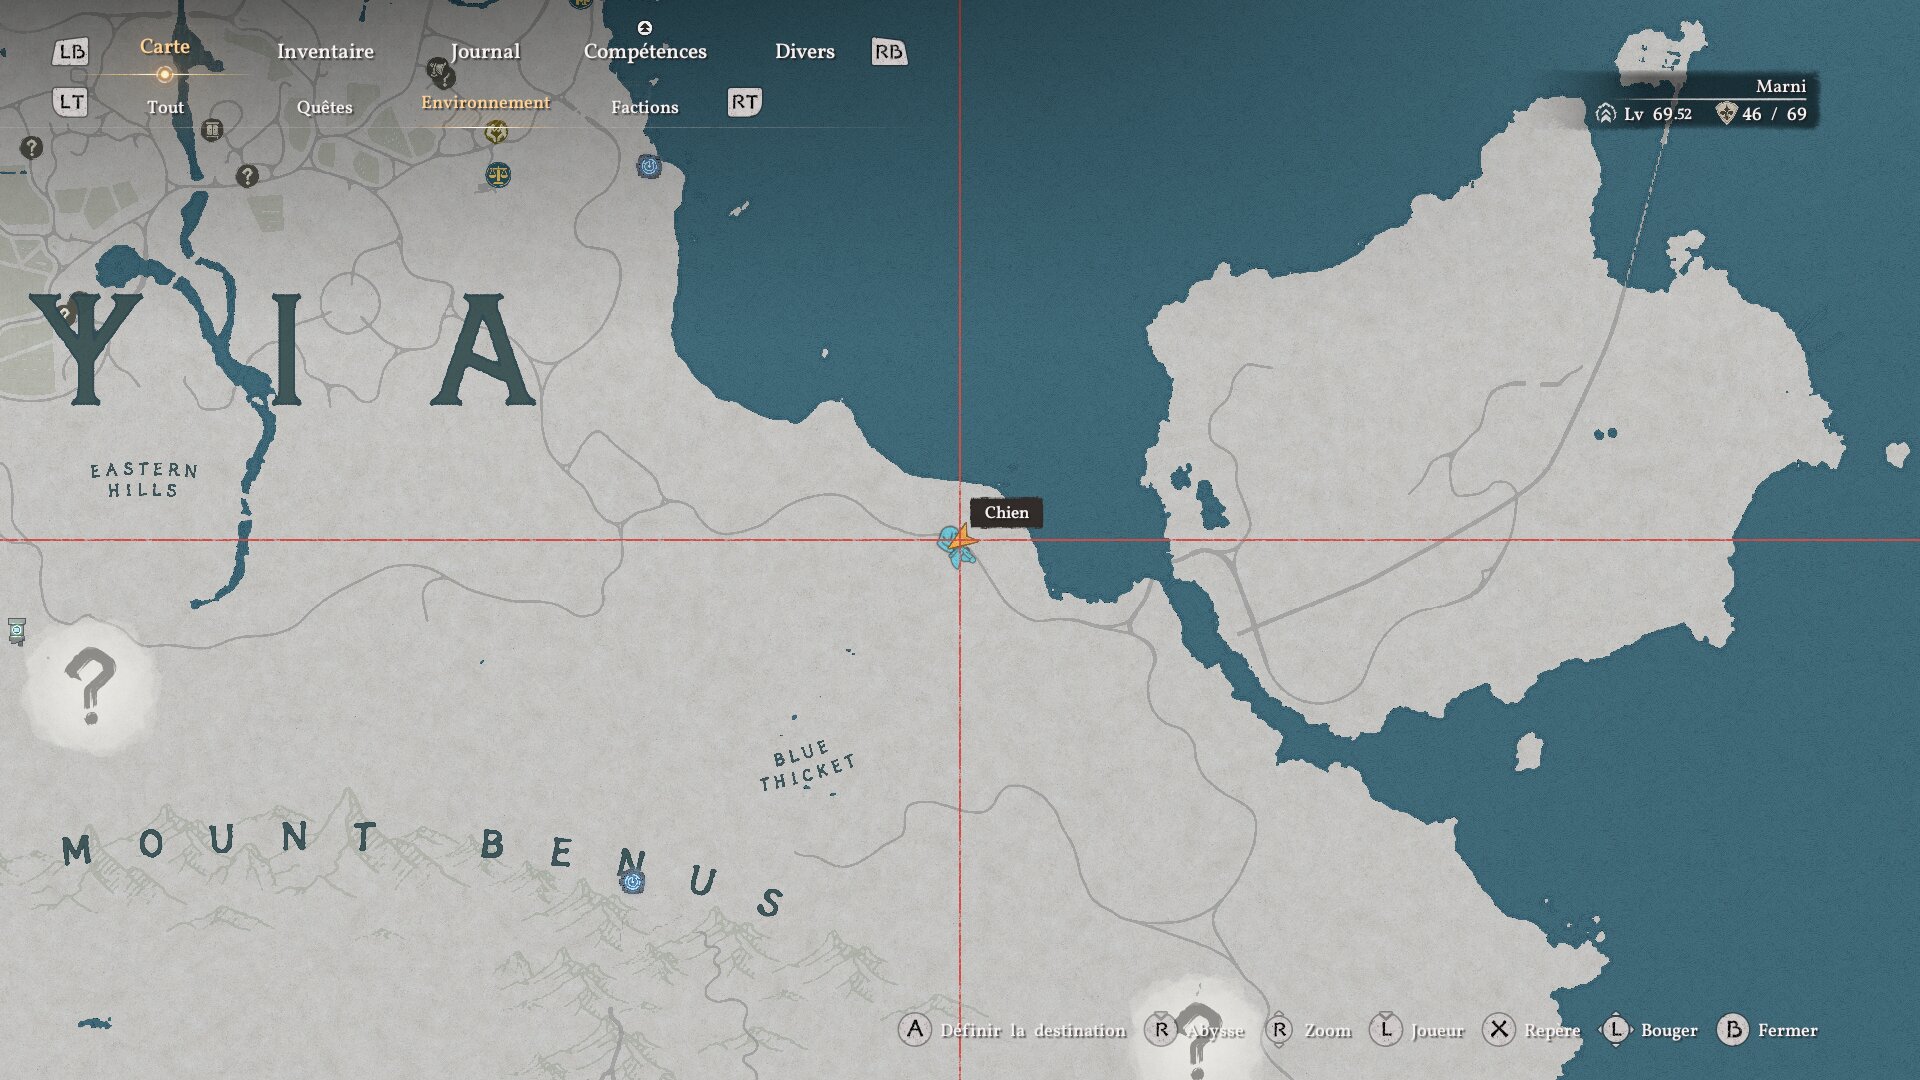Viewport: 1920px width, 1080px height.
Task: Select the blue spiral marker near the coast
Action: (x=649, y=166)
